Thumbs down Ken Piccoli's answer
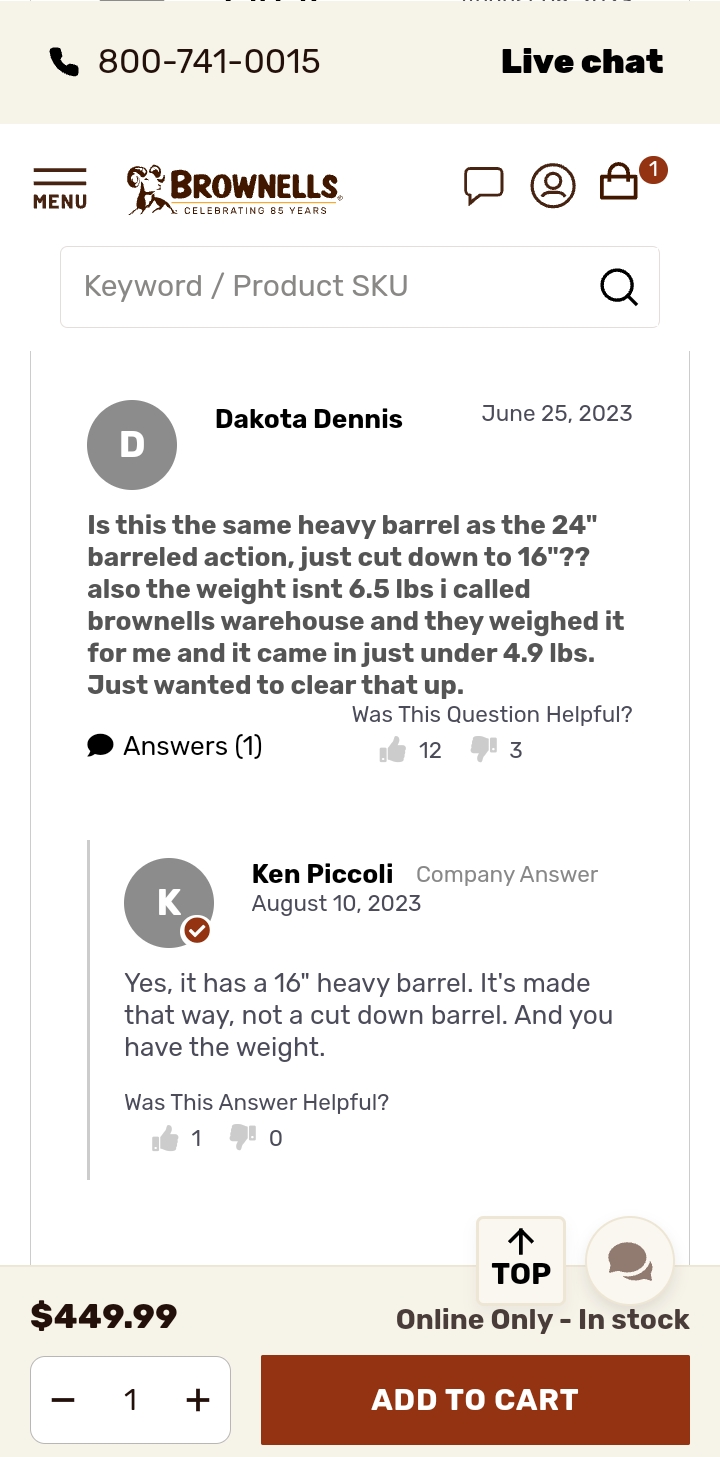The image size is (720, 1457). 243,1138
